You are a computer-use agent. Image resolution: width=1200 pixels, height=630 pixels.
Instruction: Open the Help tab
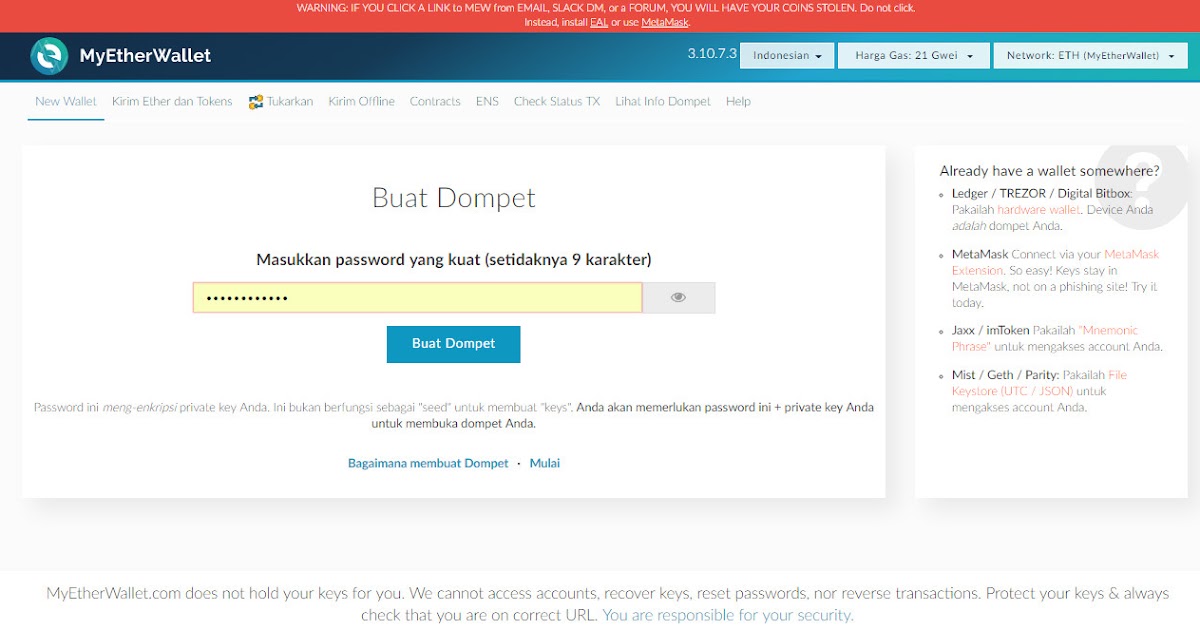(738, 102)
